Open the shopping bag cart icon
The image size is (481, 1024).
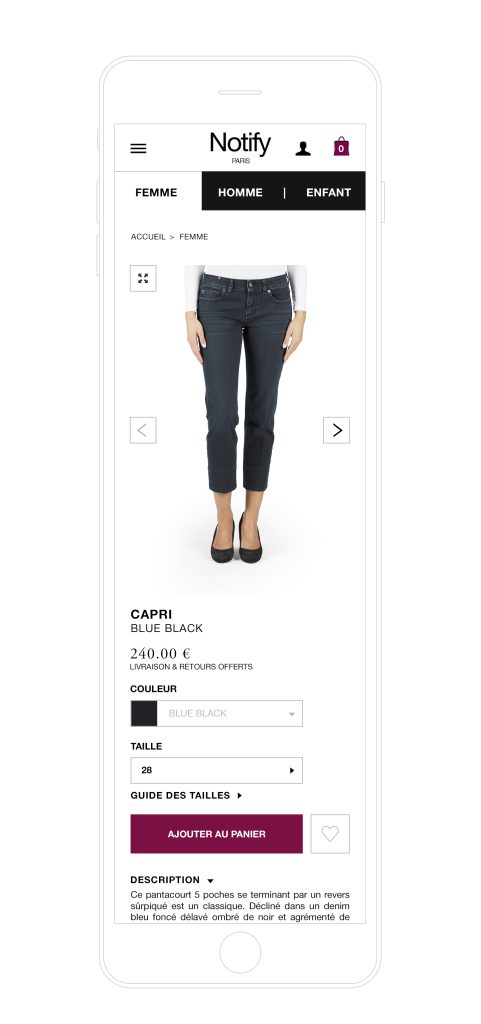click(x=341, y=146)
